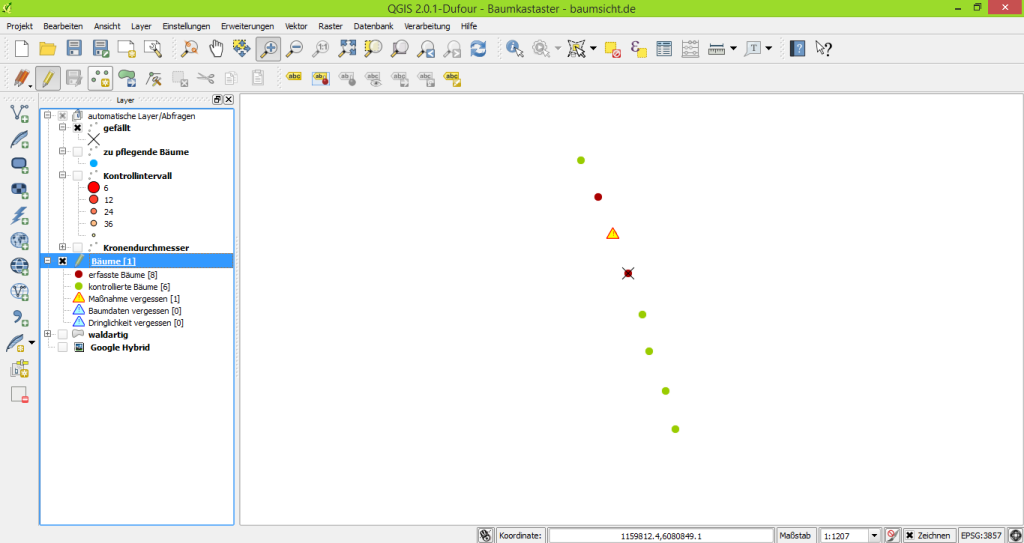The image size is (1024, 543).
Task: Toggle editing with the pencil icon
Action: tap(48, 78)
